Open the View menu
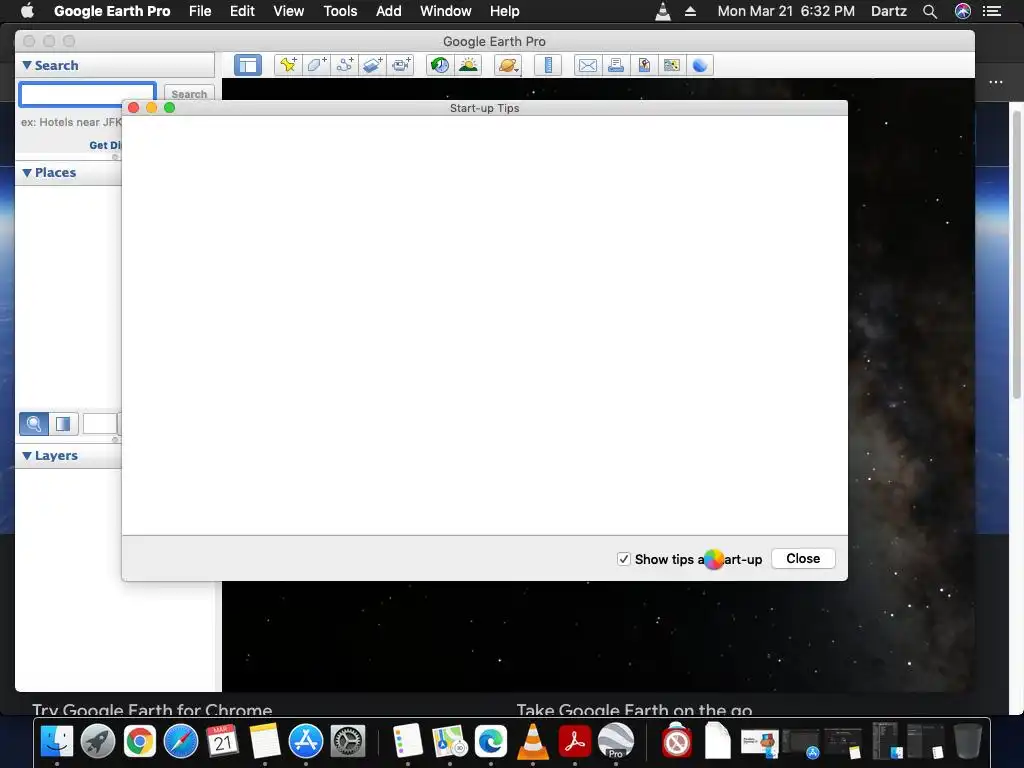 click(x=289, y=11)
